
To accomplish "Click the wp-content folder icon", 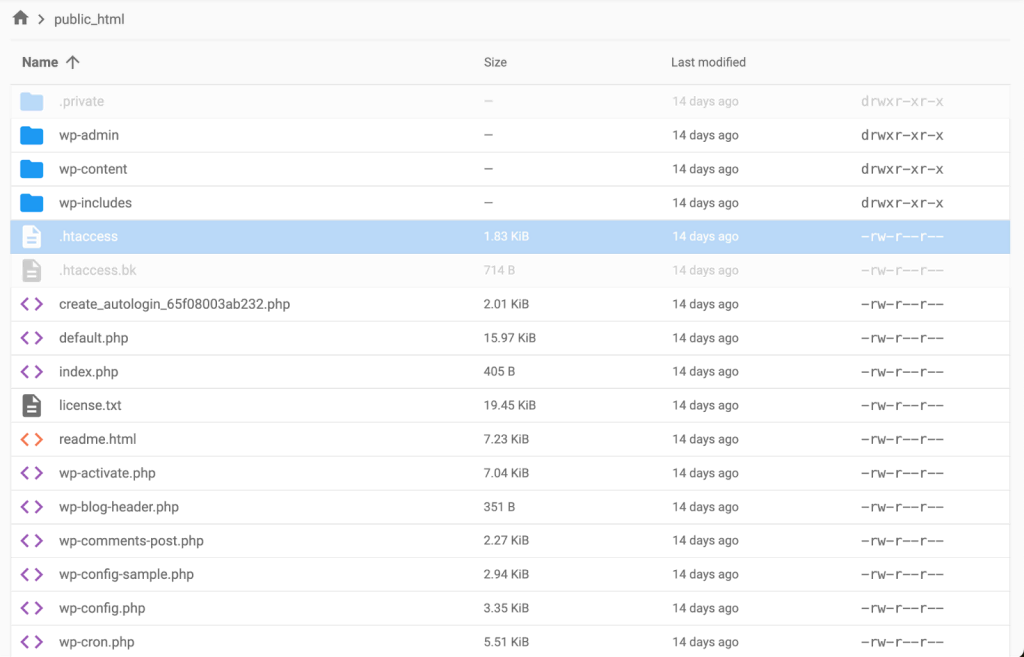I will pos(31,169).
